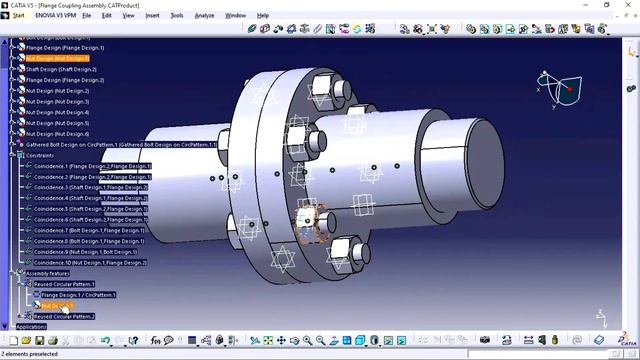Viewport: 640px width, 360px height.
Task: Open the Tools menu
Action: (x=176, y=16)
